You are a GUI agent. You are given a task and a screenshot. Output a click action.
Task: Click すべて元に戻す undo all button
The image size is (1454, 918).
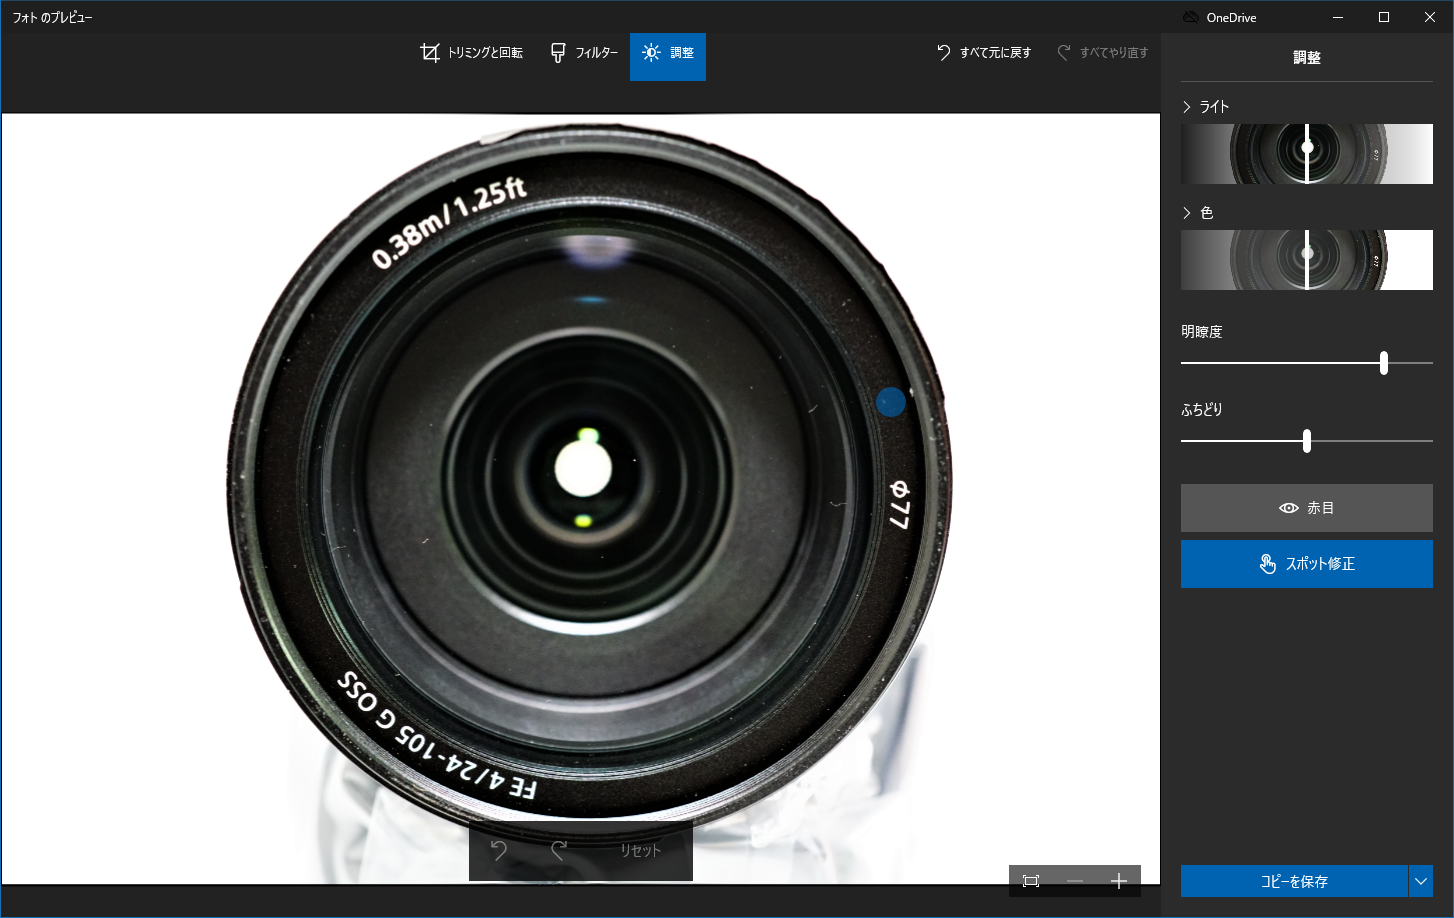point(984,53)
